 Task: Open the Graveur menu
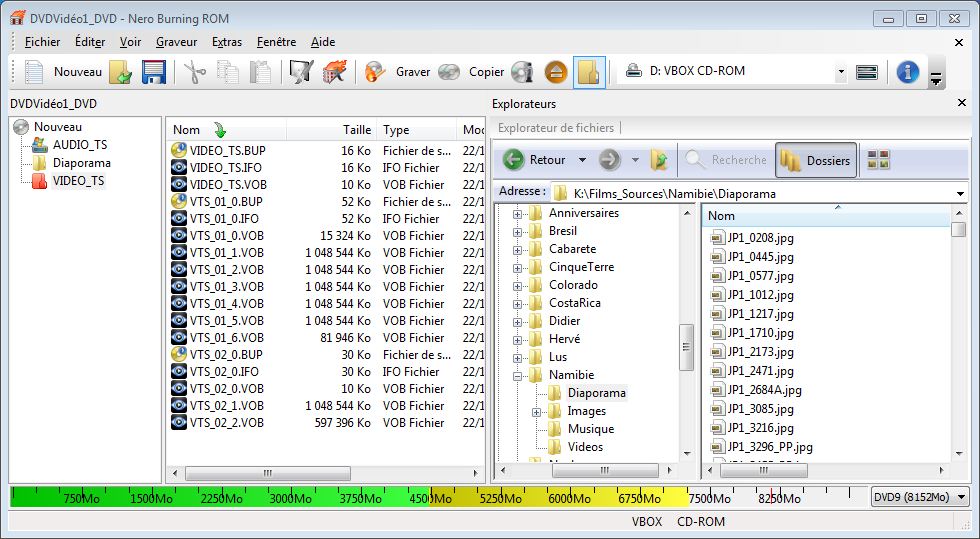click(x=176, y=42)
